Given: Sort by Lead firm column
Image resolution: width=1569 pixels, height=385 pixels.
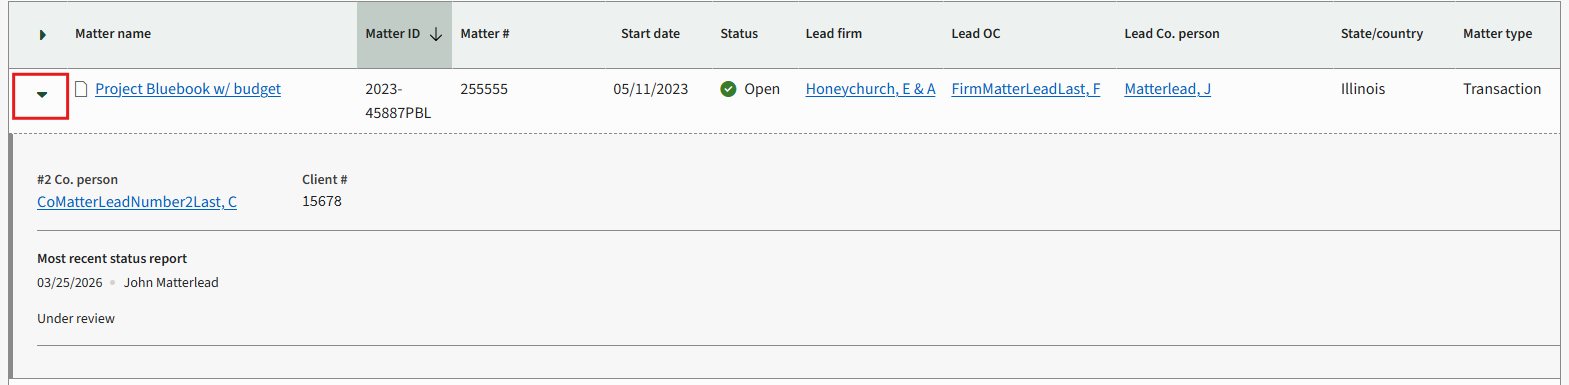Looking at the screenshot, I should (834, 34).
